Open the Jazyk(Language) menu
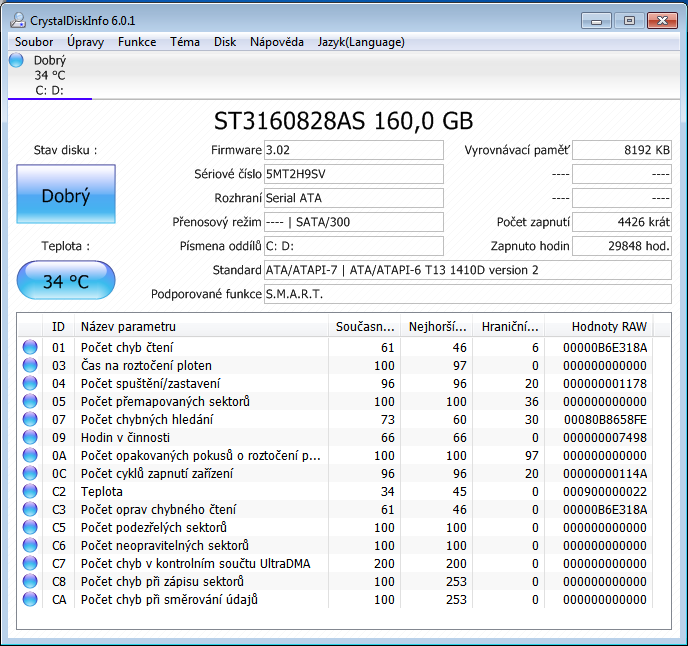The image size is (688, 646). (x=361, y=42)
